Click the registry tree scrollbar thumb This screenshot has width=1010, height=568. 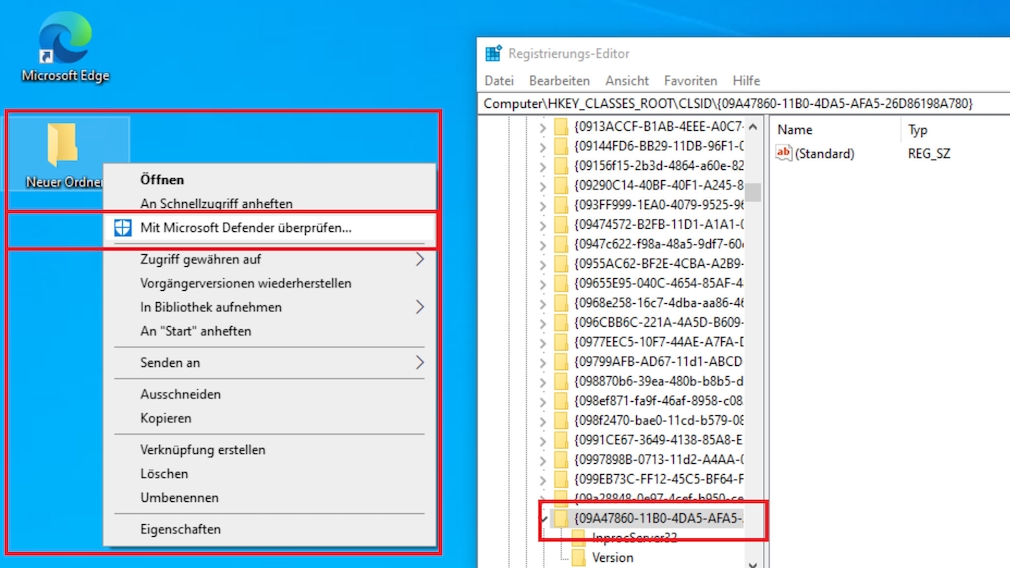click(753, 192)
